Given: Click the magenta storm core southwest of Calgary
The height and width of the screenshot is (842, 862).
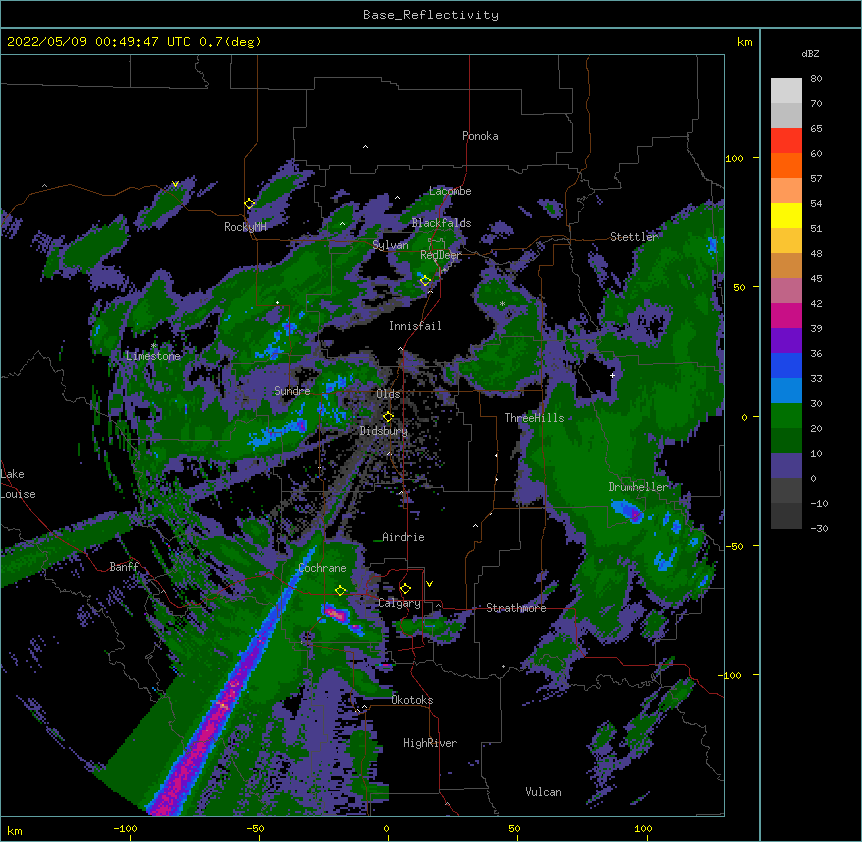Looking at the screenshot, I should (335, 613).
